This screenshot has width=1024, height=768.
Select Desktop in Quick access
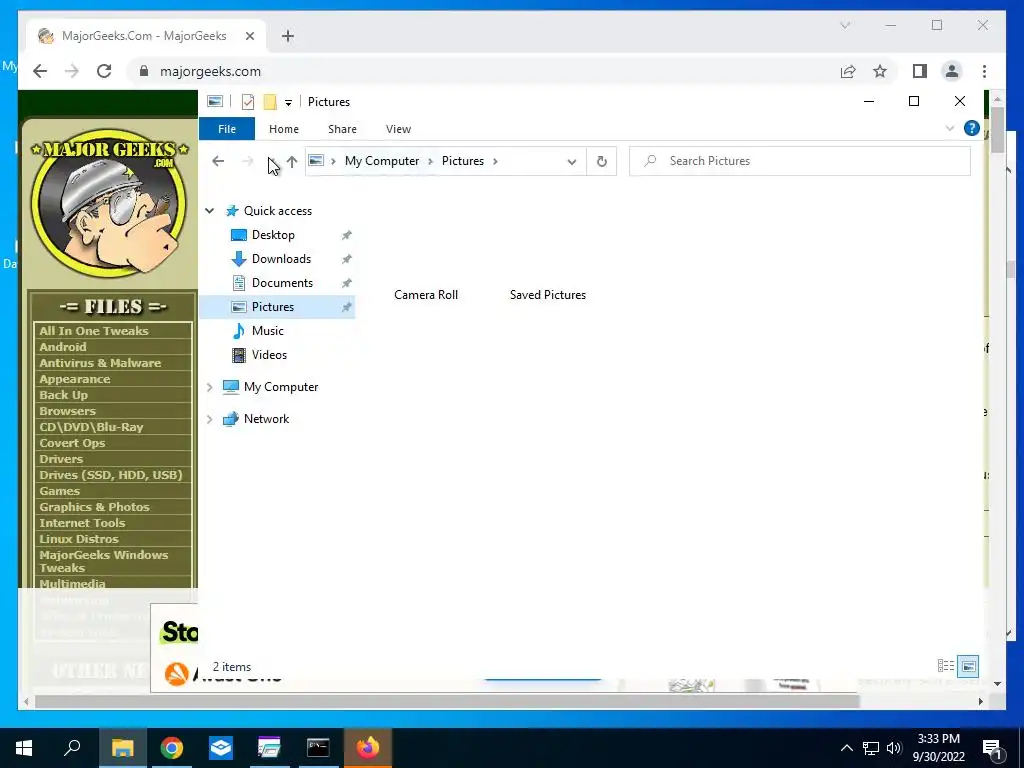pos(273,235)
